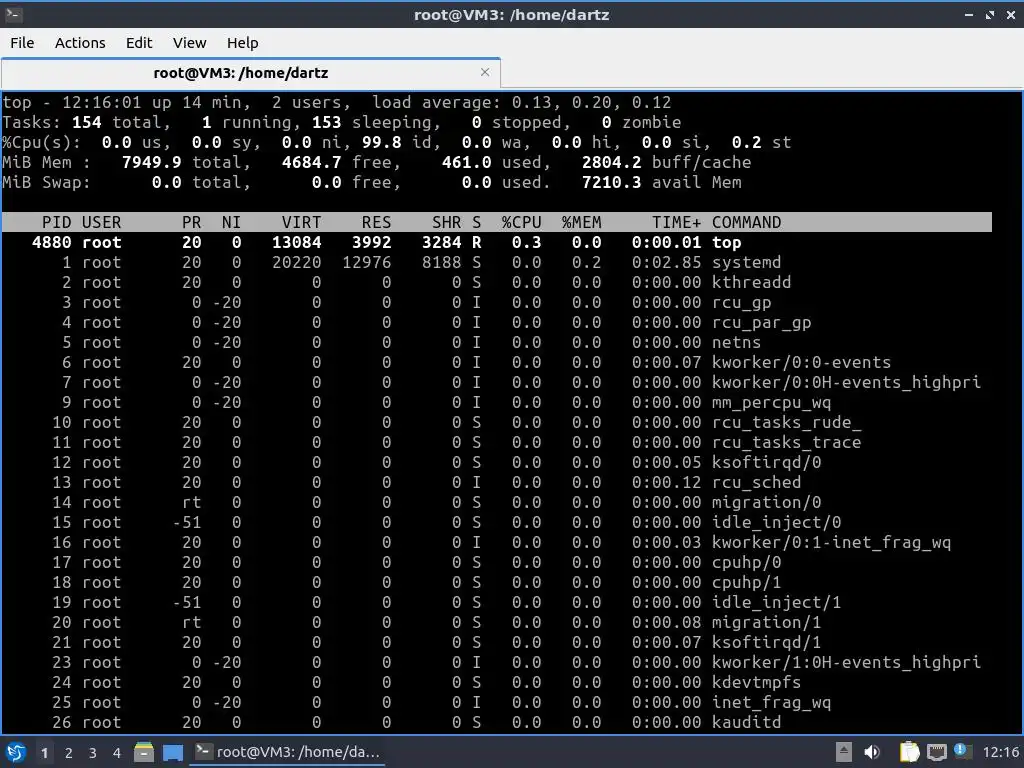Click the 99.8 id CPU value
1024x768 pixels.
(x=381, y=142)
